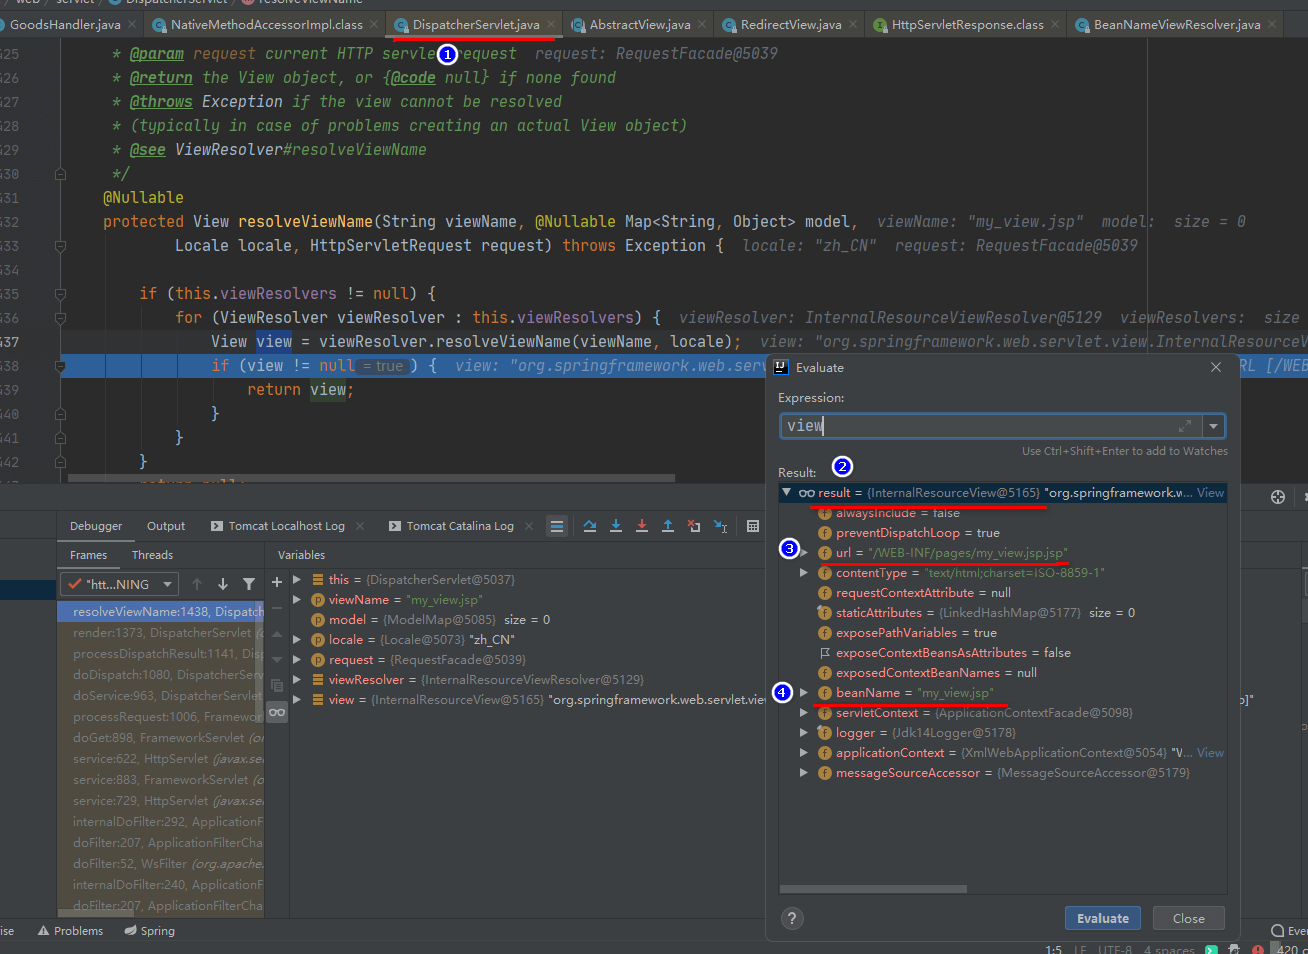Click the Run to Cursor icon
The height and width of the screenshot is (954, 1308).
click(x=720, y=526)
